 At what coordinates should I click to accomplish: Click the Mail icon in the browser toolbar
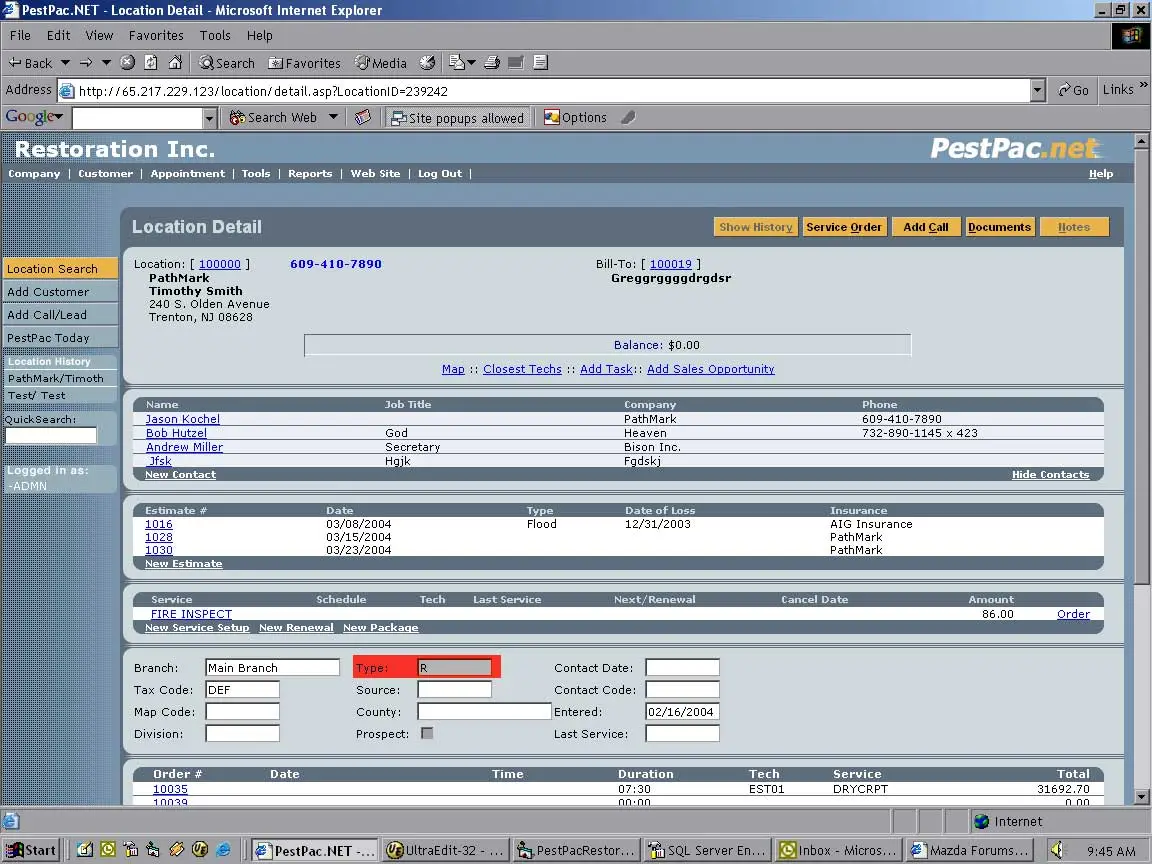click(x=459, y=62)
